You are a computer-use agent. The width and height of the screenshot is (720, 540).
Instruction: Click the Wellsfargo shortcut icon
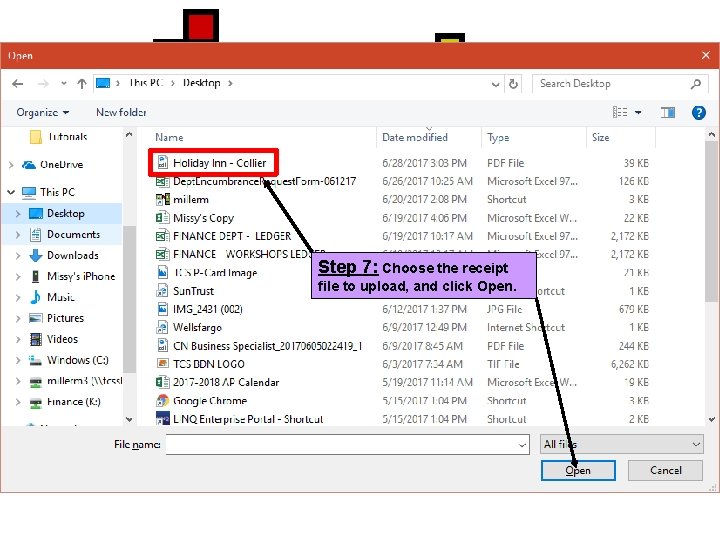pos(163,327)
